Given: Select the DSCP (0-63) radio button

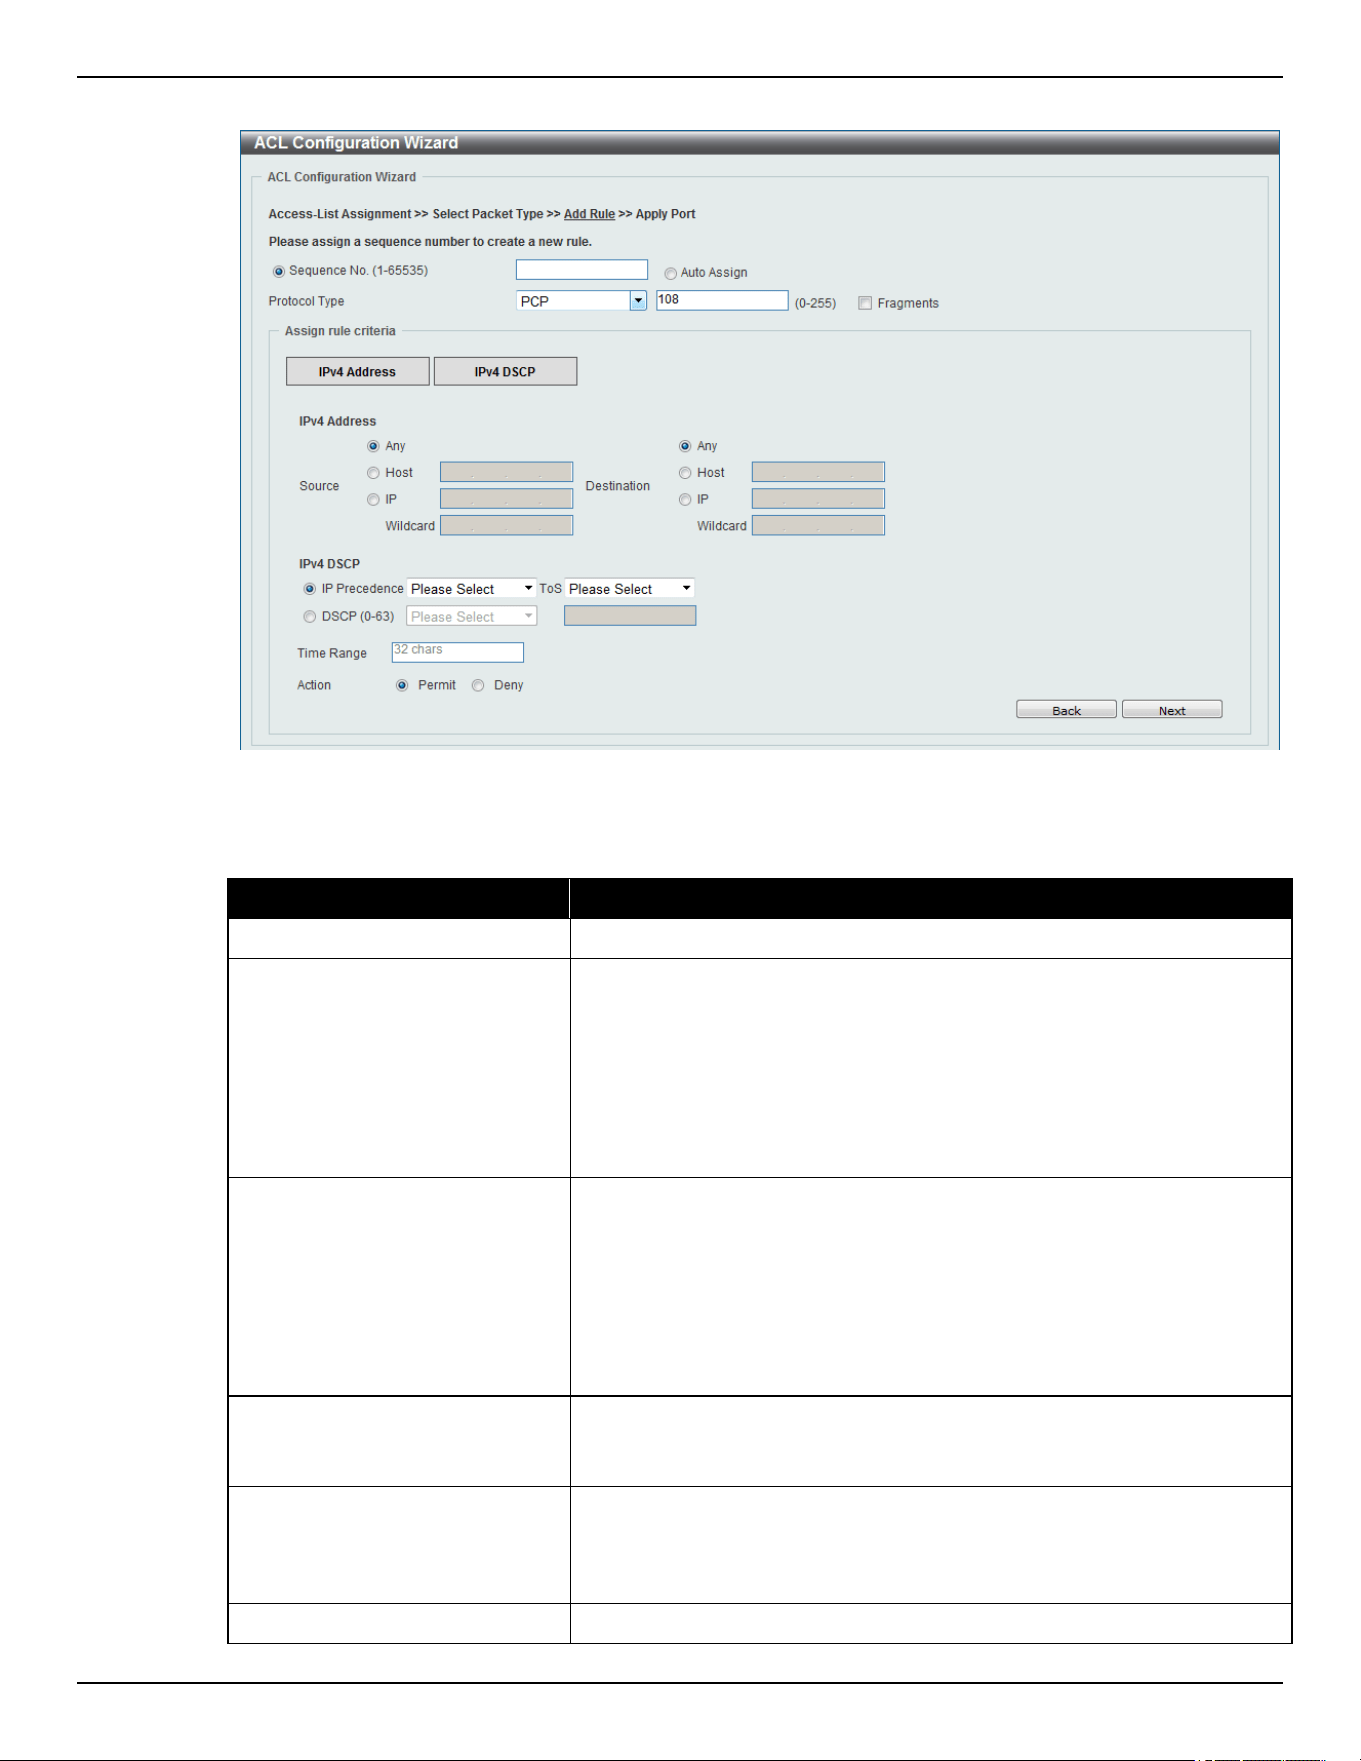Looking at the screenshot, I should pos(310,617).
